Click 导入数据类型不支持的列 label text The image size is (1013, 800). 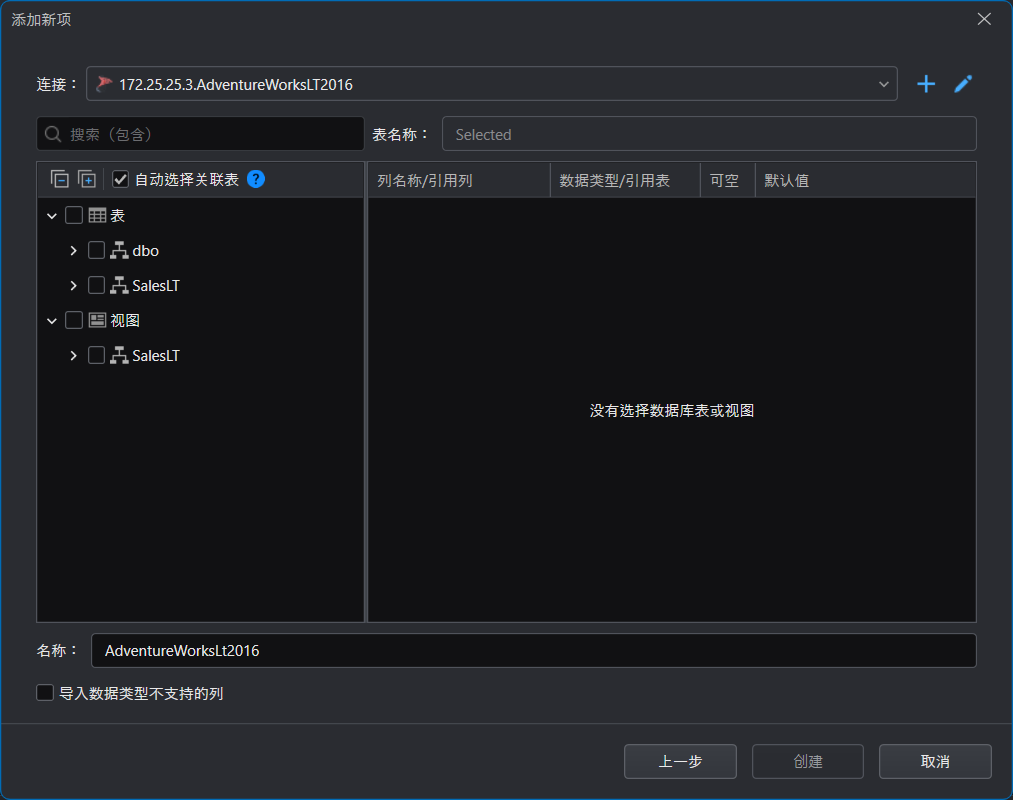141,693
